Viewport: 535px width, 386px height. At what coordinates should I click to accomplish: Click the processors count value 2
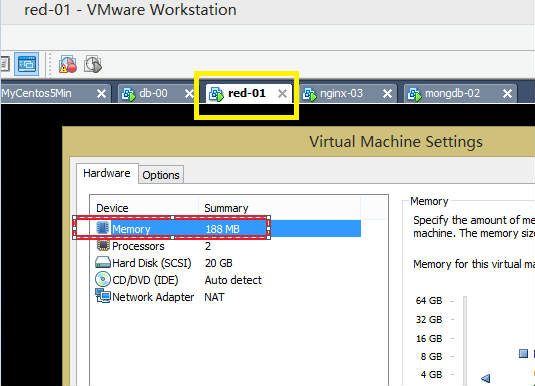(x=208, y=246)
